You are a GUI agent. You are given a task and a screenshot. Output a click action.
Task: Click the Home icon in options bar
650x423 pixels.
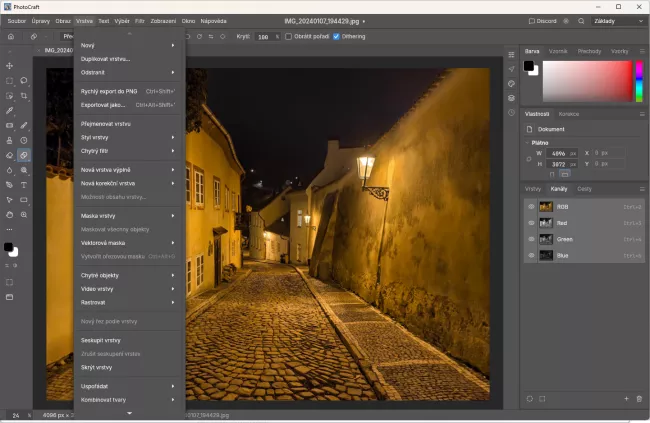click(11, 36)
